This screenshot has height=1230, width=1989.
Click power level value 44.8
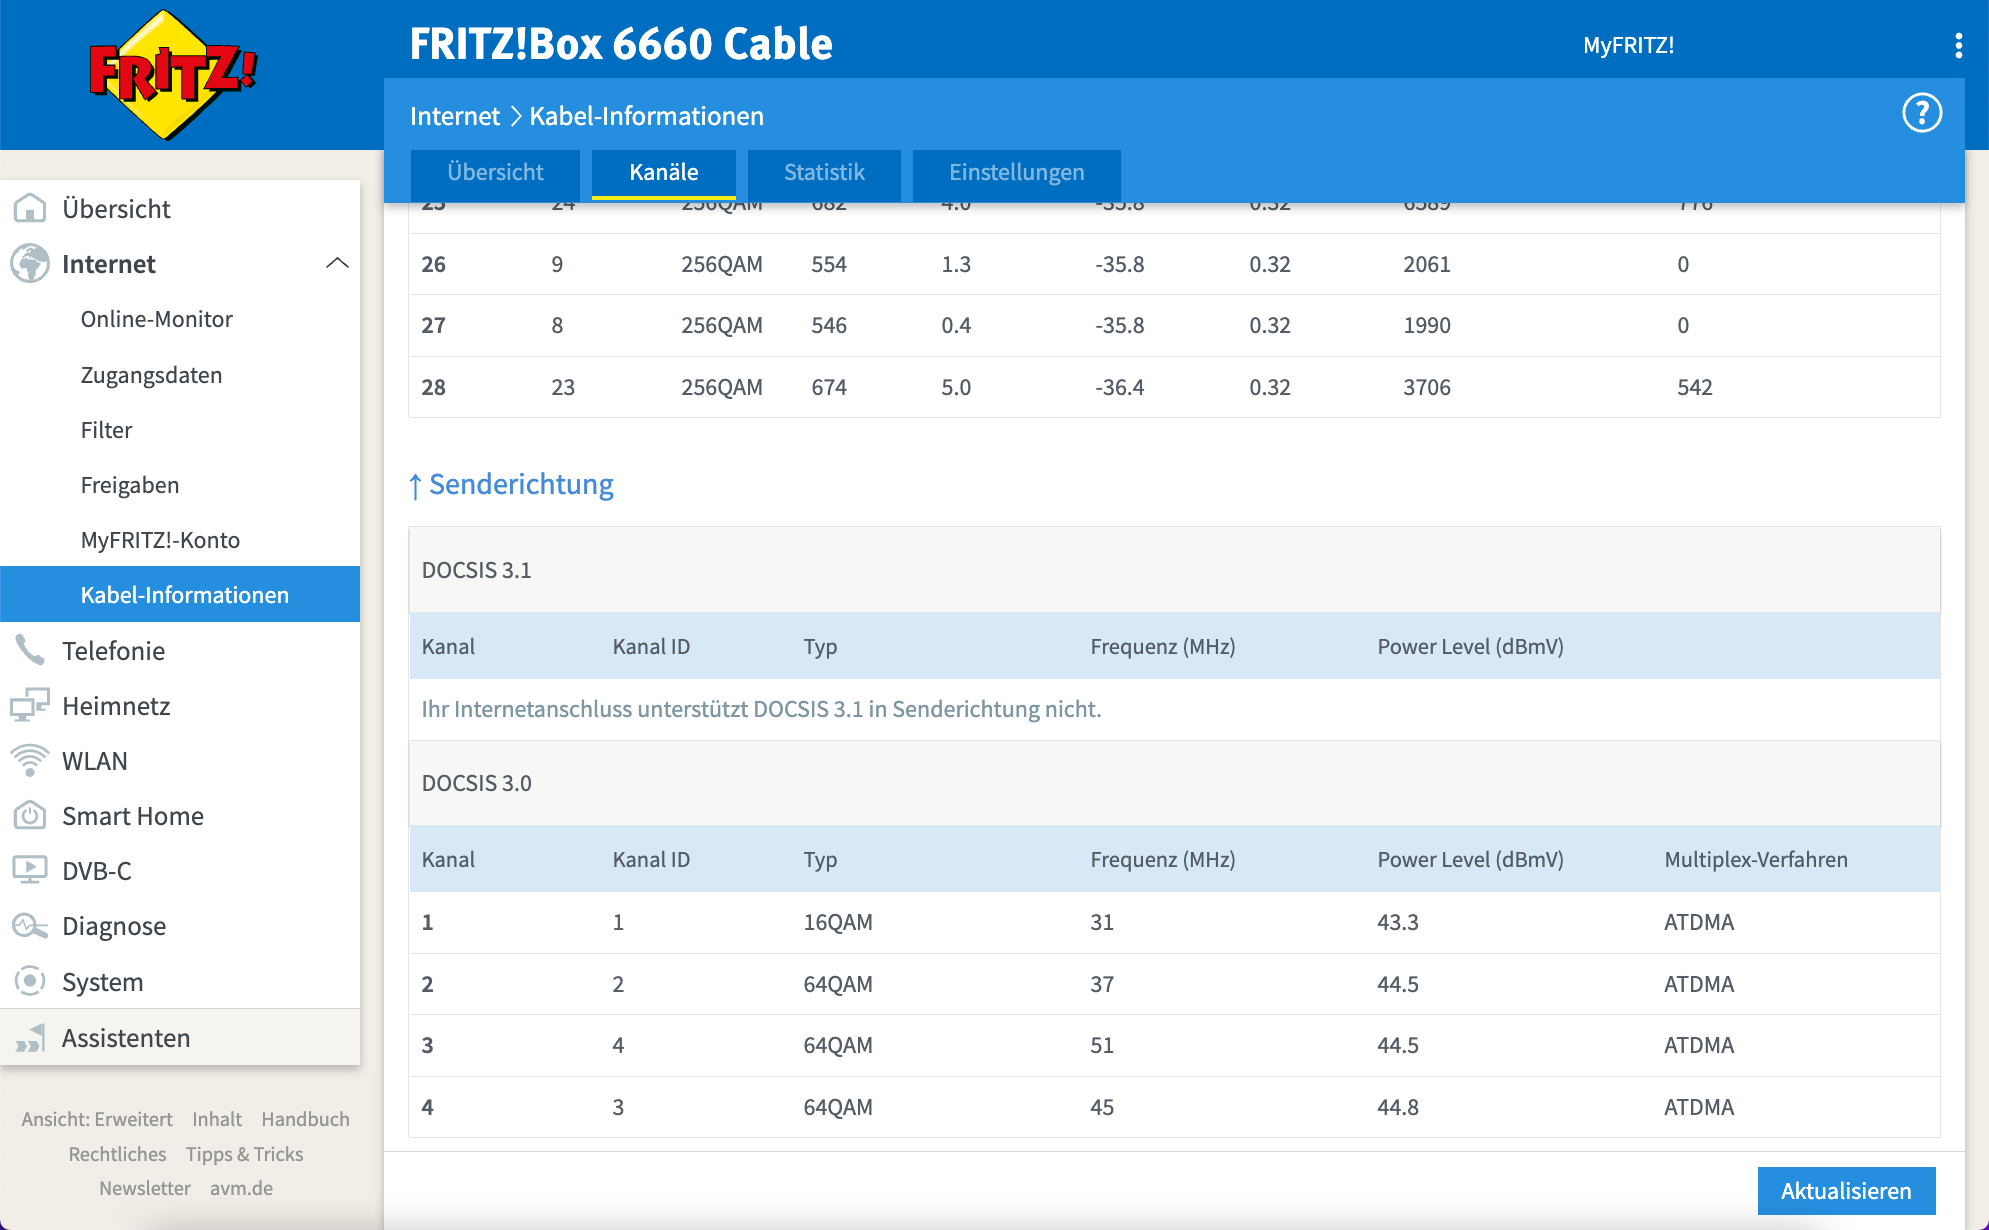1397,1107
